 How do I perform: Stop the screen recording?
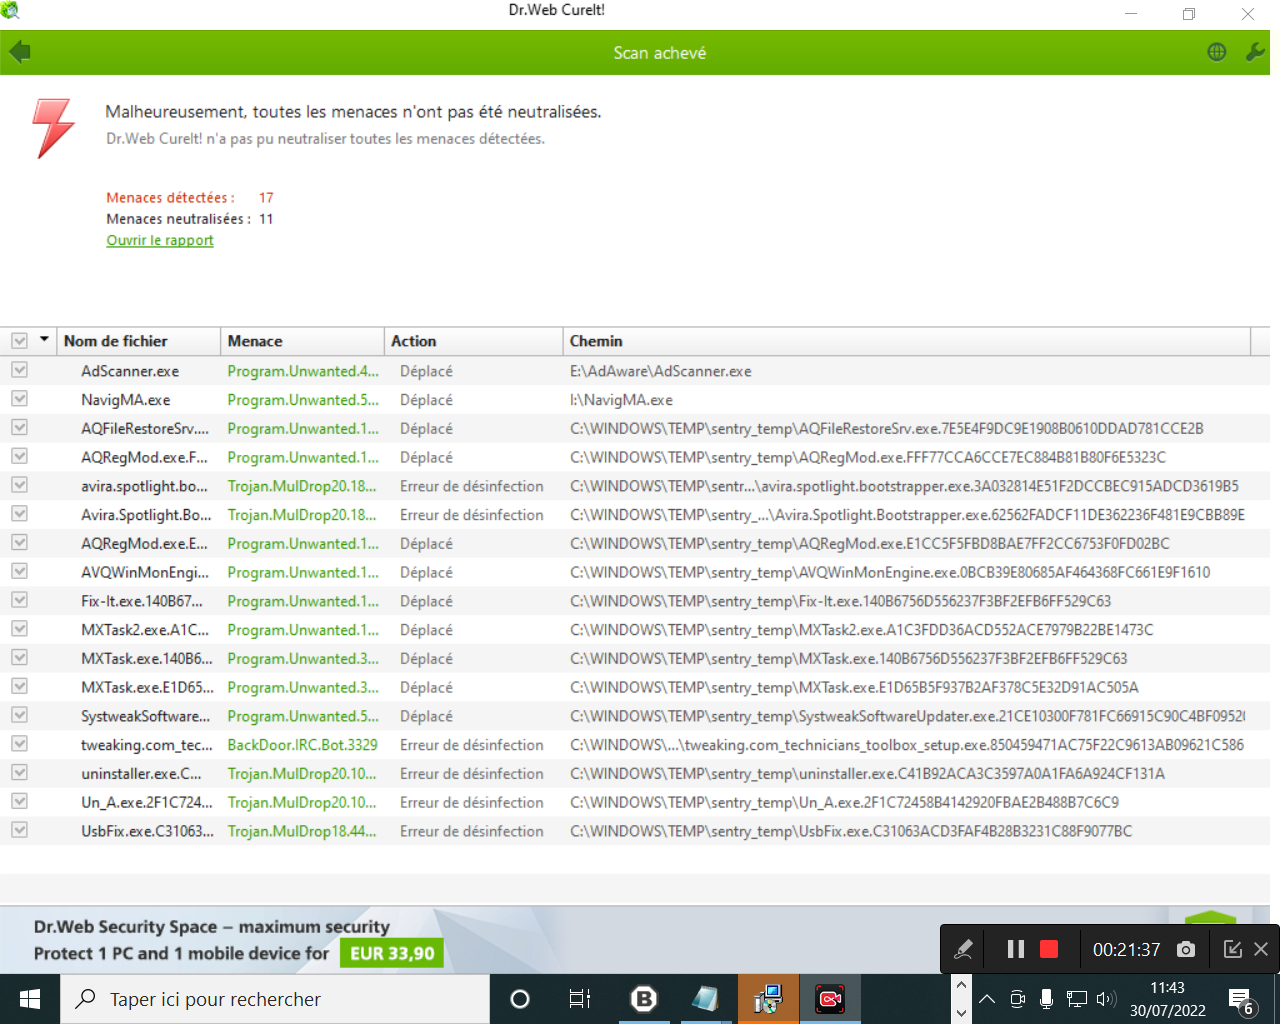click(x=1049, y=949)
